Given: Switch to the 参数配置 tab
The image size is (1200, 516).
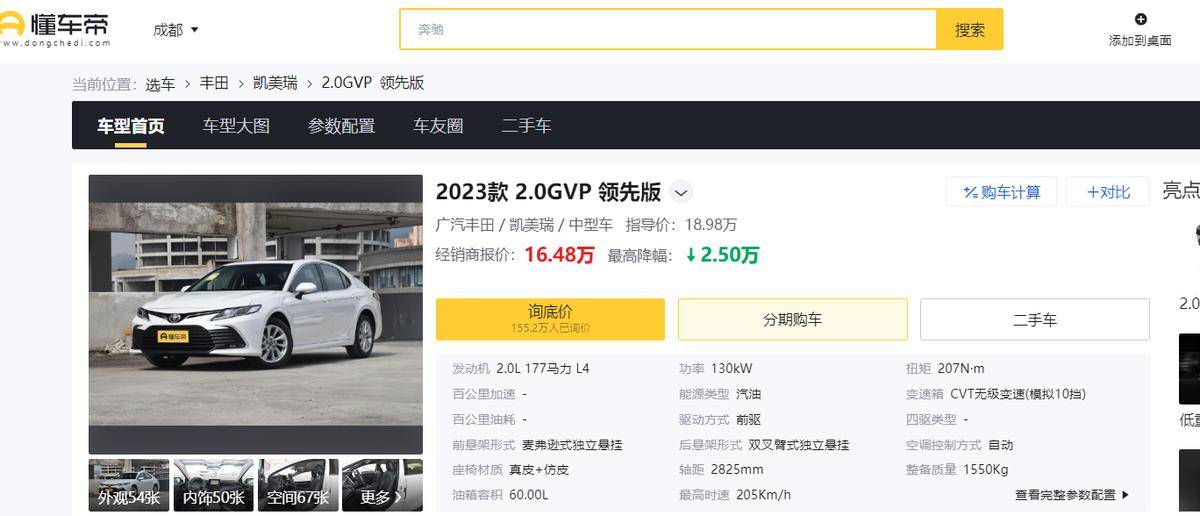Looking at the screenshot, I should [x=341, y=126].
